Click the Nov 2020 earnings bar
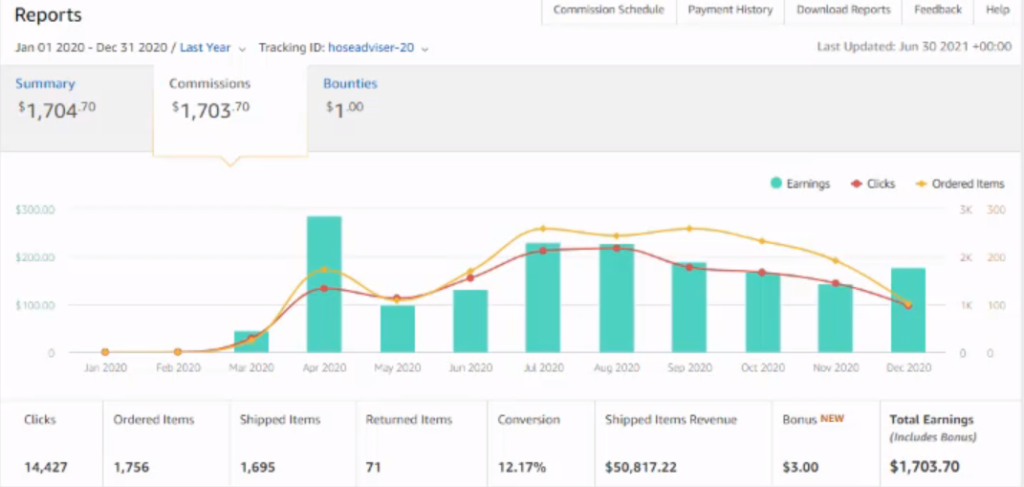Image resolution: width=1024 pixels, height=487 pixels. click(x=835, y=319)
